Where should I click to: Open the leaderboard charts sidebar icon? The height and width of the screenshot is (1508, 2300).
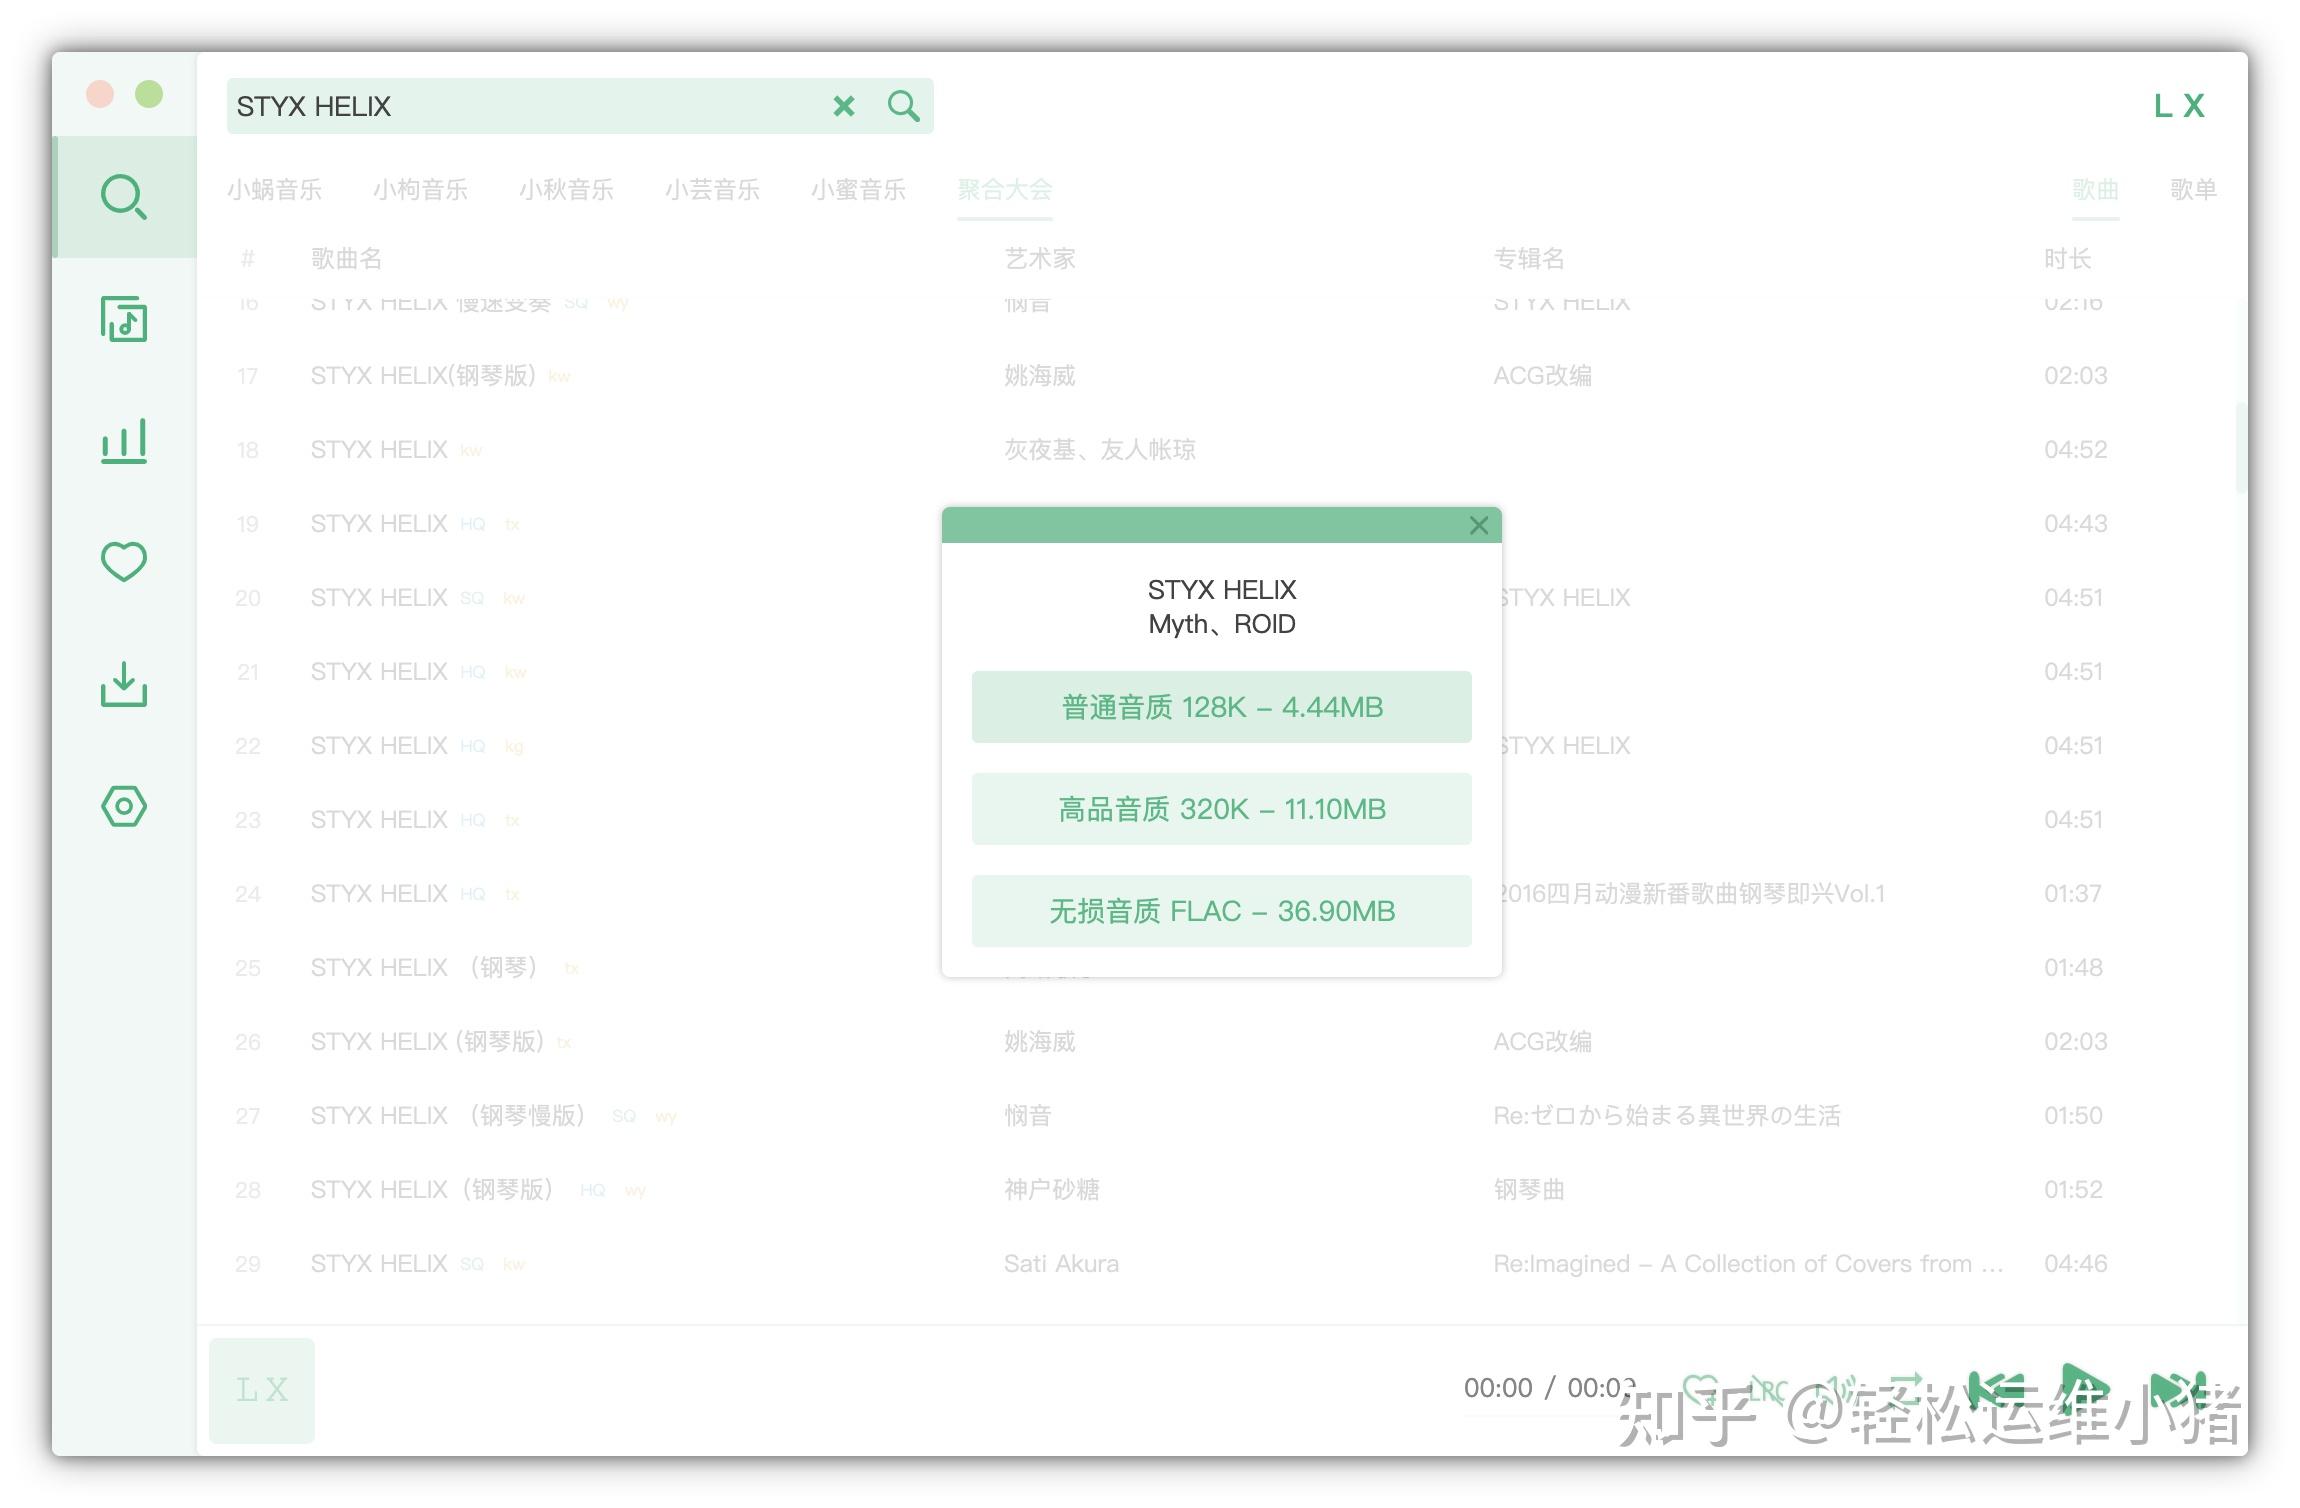[x=124, y=441]
